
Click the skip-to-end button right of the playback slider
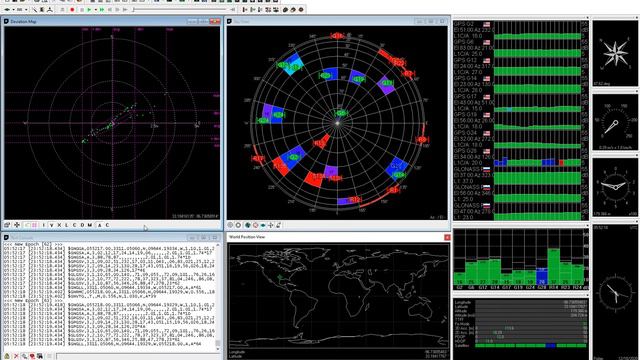coord(233,9)
